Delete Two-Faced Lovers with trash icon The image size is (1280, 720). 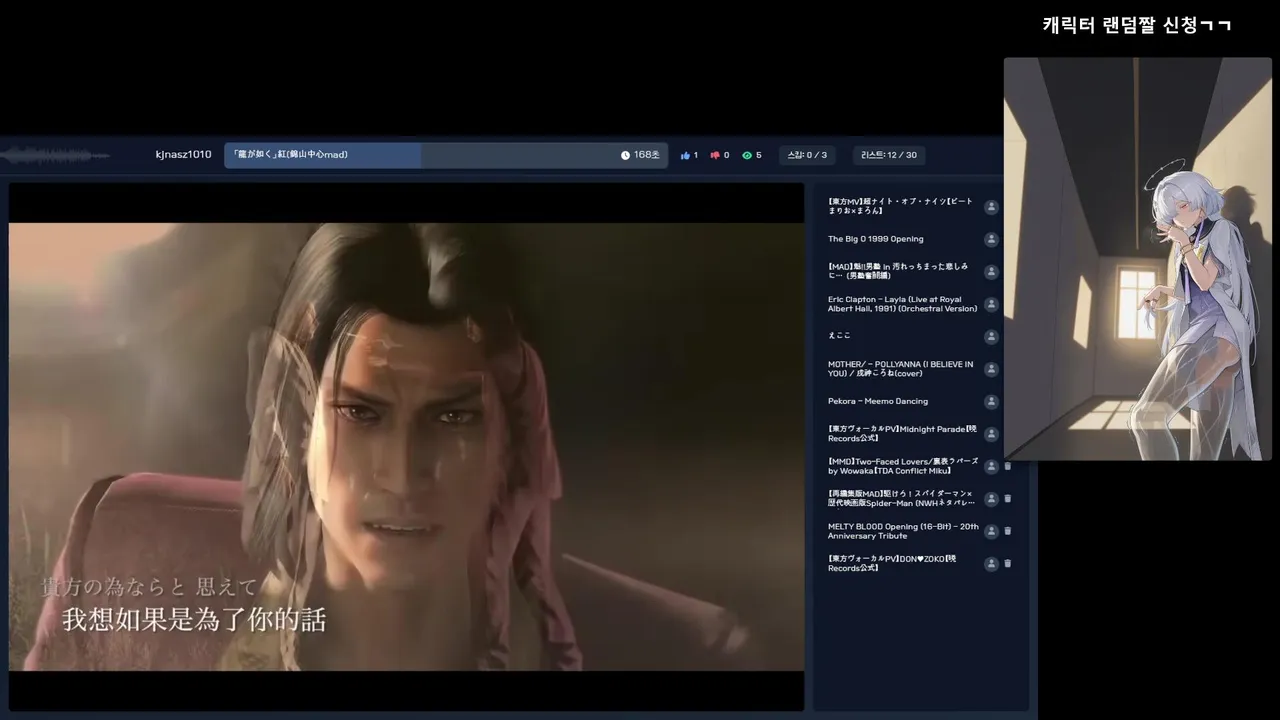(x=1008, y=466)
